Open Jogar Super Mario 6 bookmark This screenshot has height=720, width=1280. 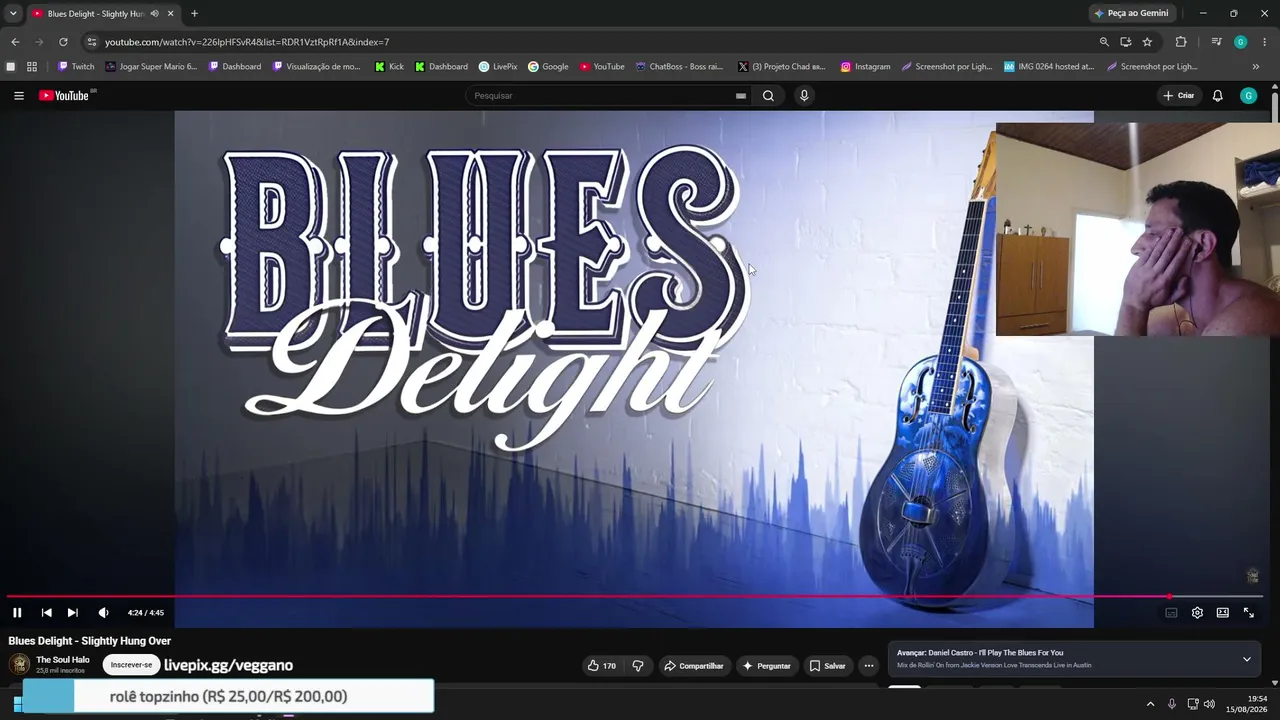pos(151,67)
